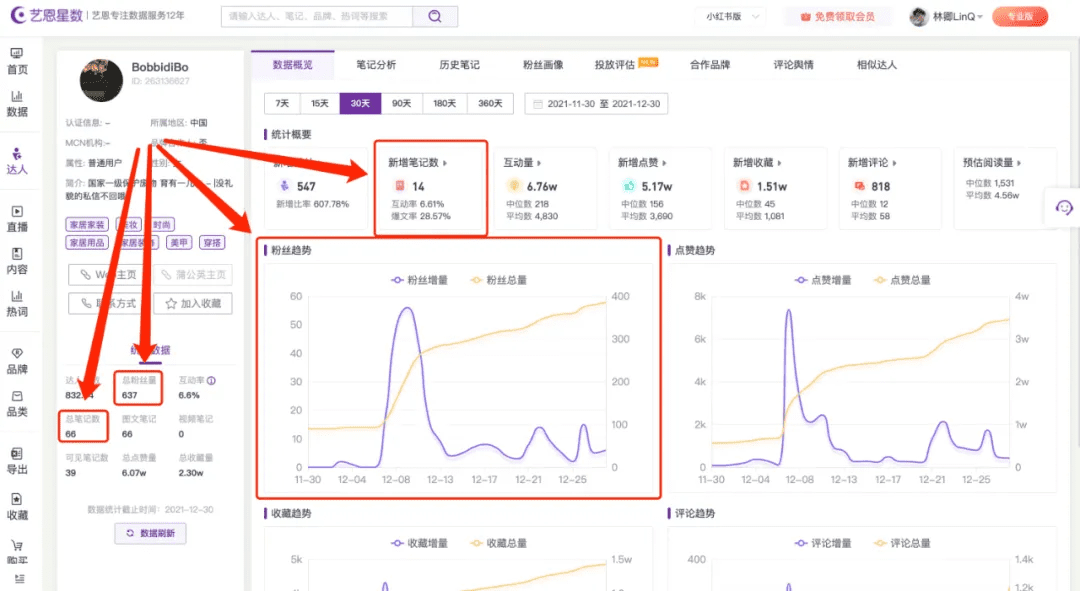Click the search magnifier button
Image resolution: width=1080 pixels, height=591 pixels.
tap(435, 16)
